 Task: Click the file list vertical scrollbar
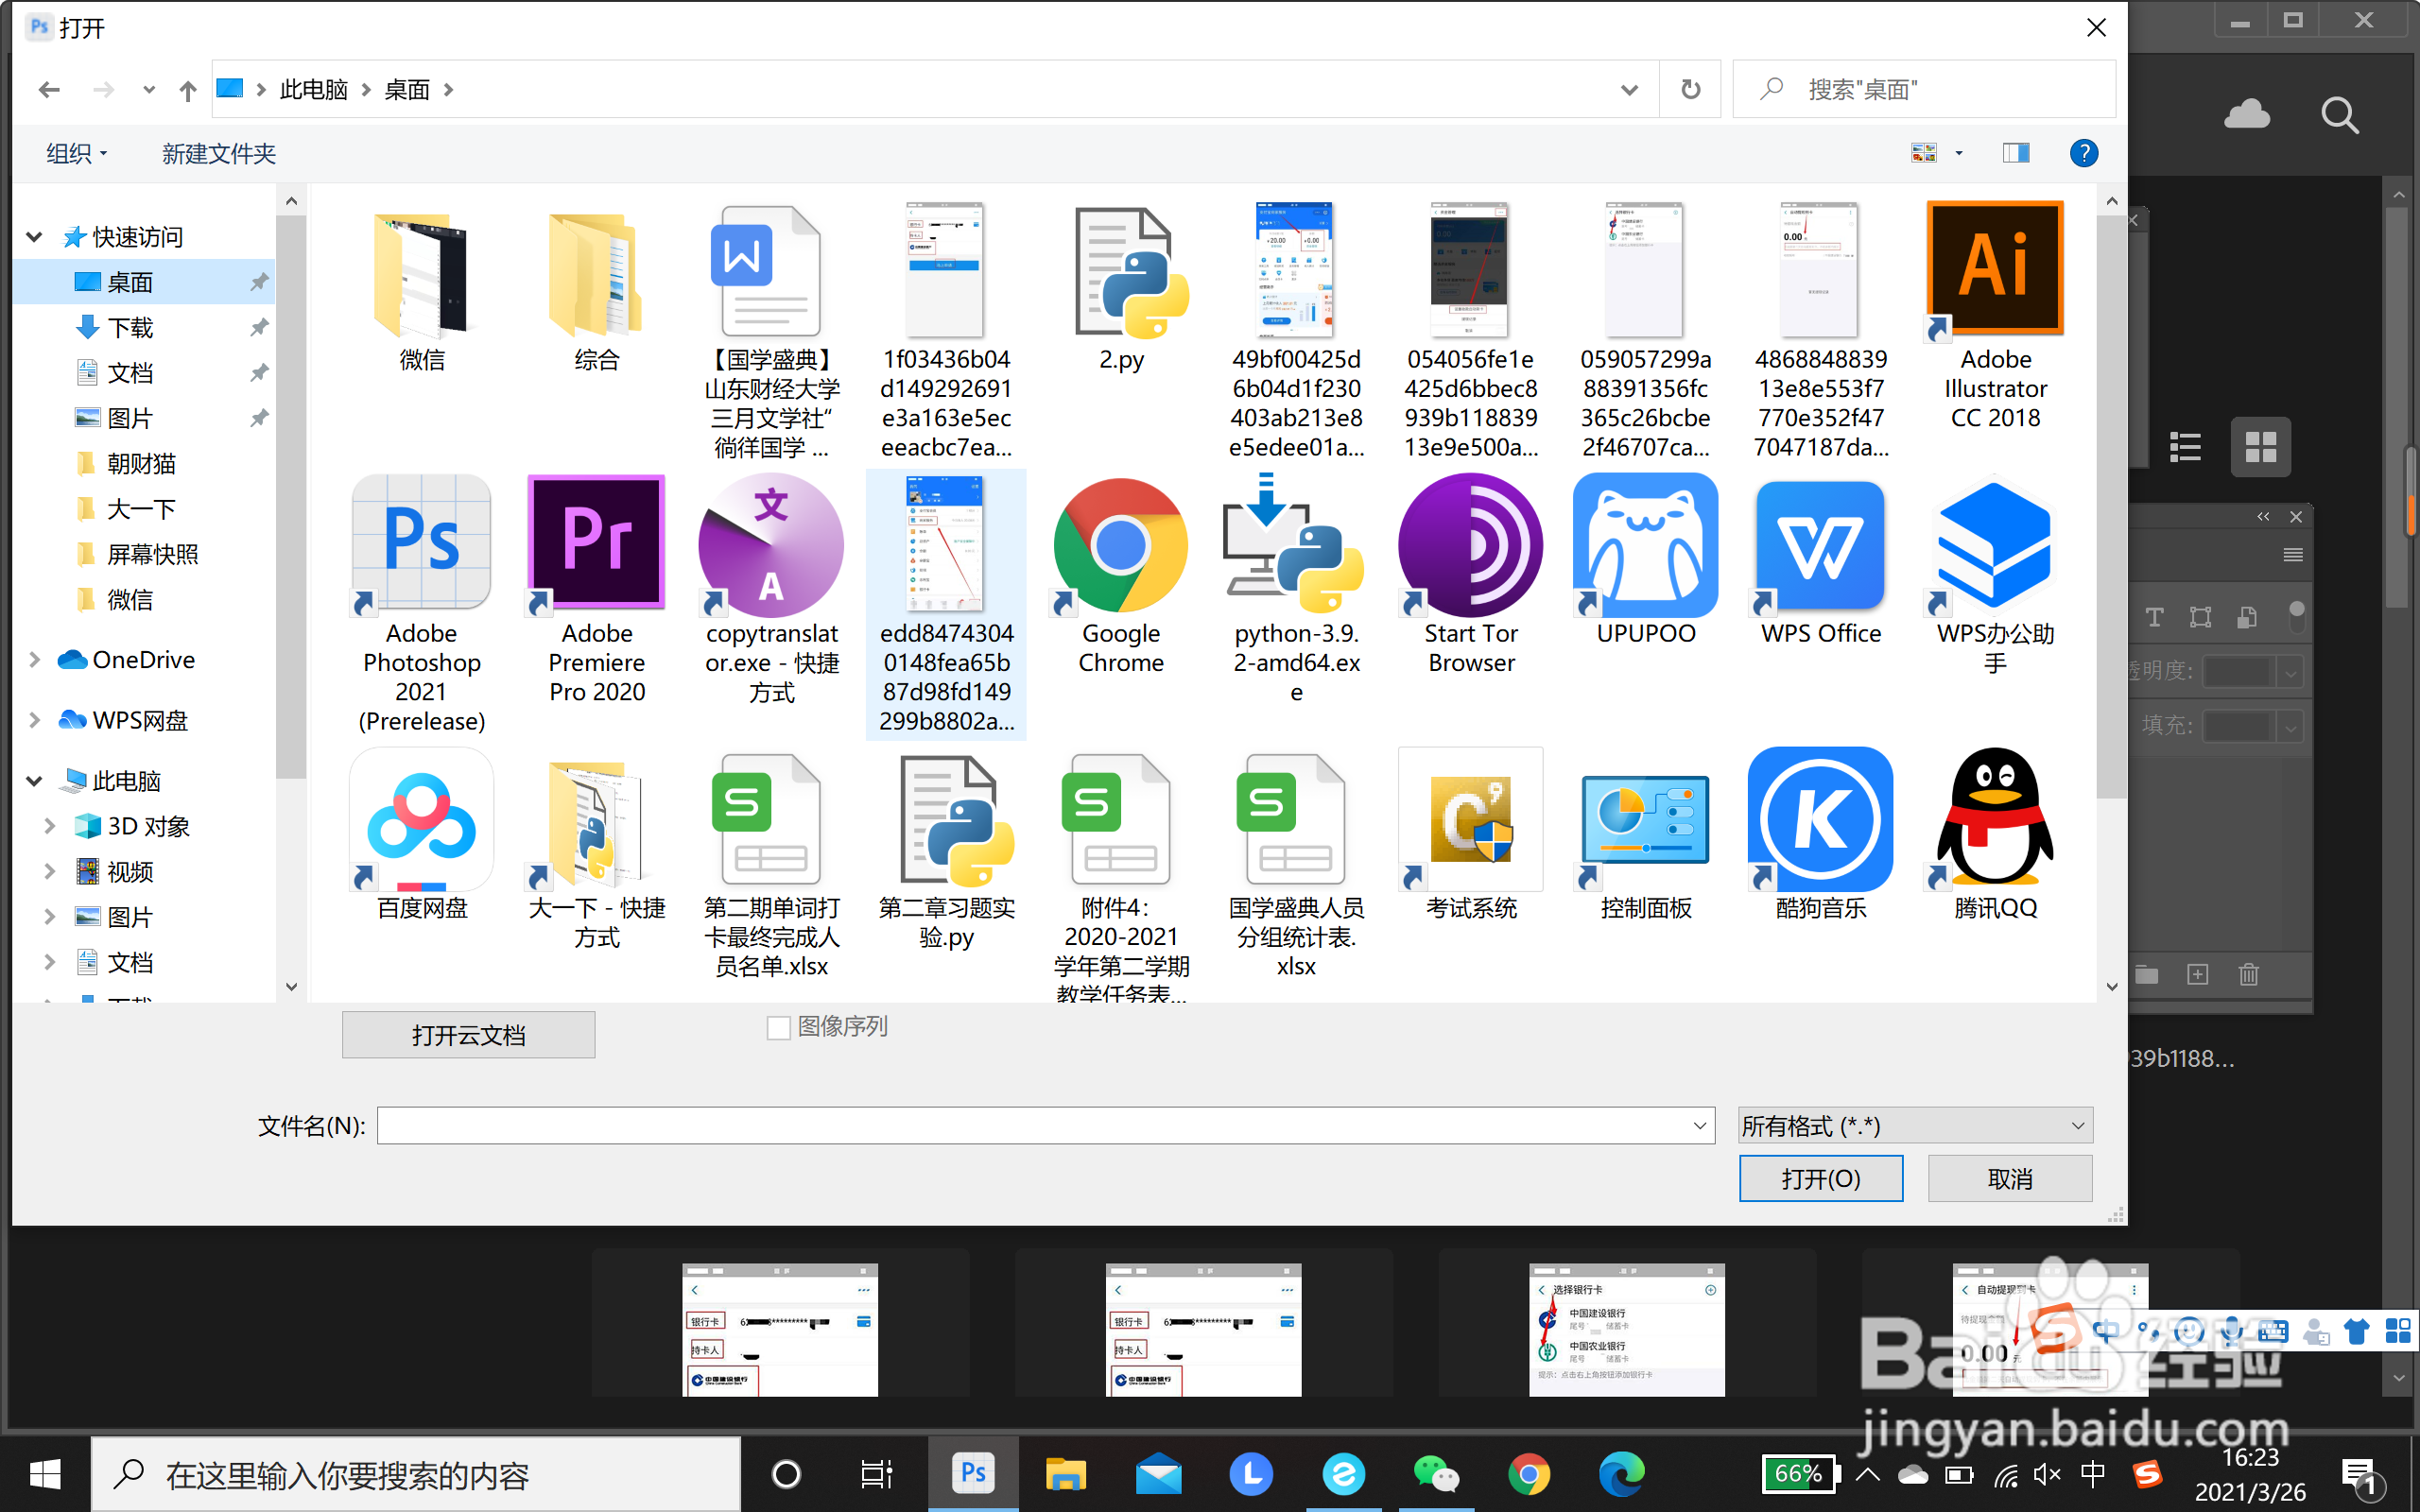click(2111, 500)
